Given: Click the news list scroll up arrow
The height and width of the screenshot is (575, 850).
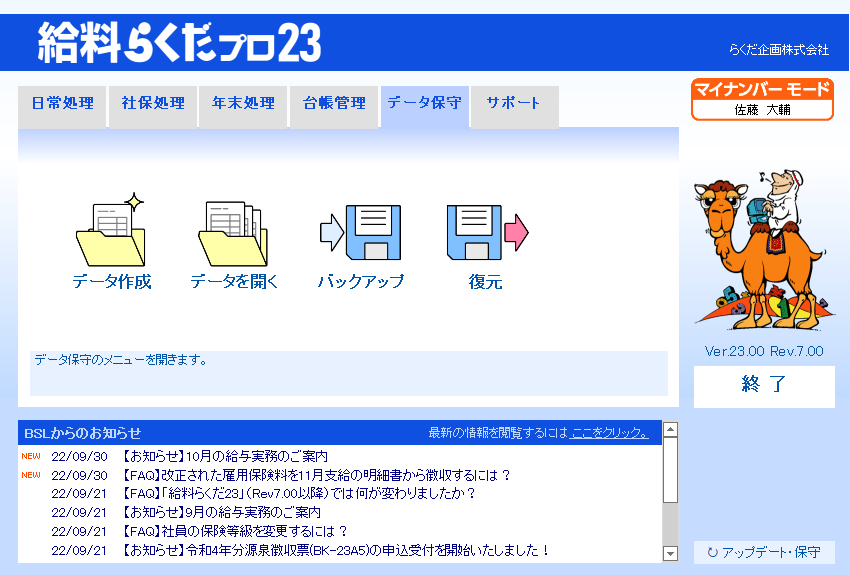Looking at the screenshot, I should click(671, 430).
